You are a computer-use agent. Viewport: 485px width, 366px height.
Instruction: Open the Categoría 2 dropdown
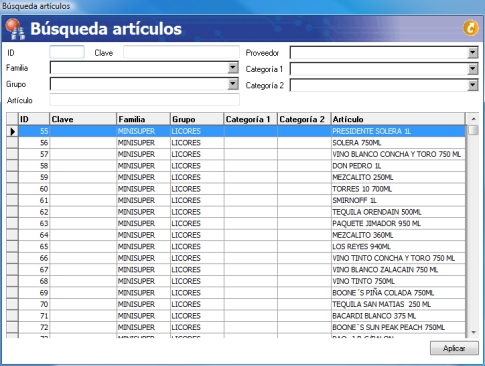(x=473, y=85)
